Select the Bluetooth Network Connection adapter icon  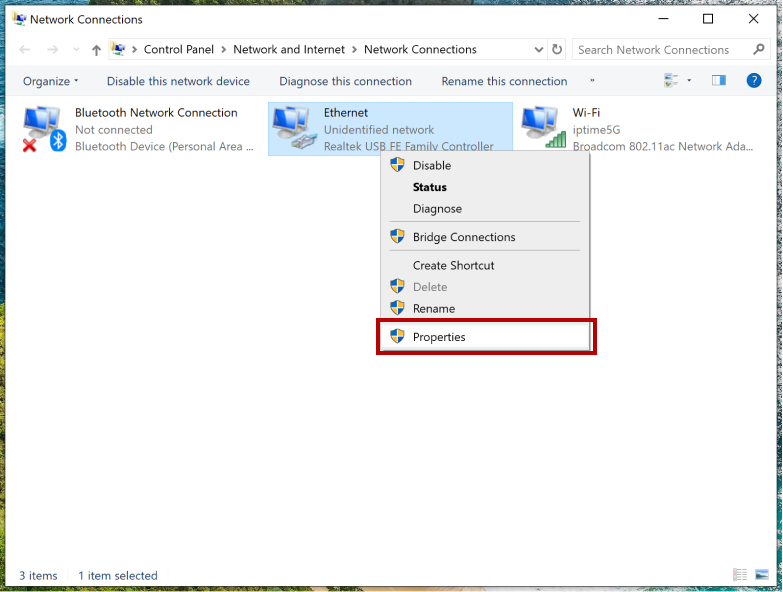[43, 129]
